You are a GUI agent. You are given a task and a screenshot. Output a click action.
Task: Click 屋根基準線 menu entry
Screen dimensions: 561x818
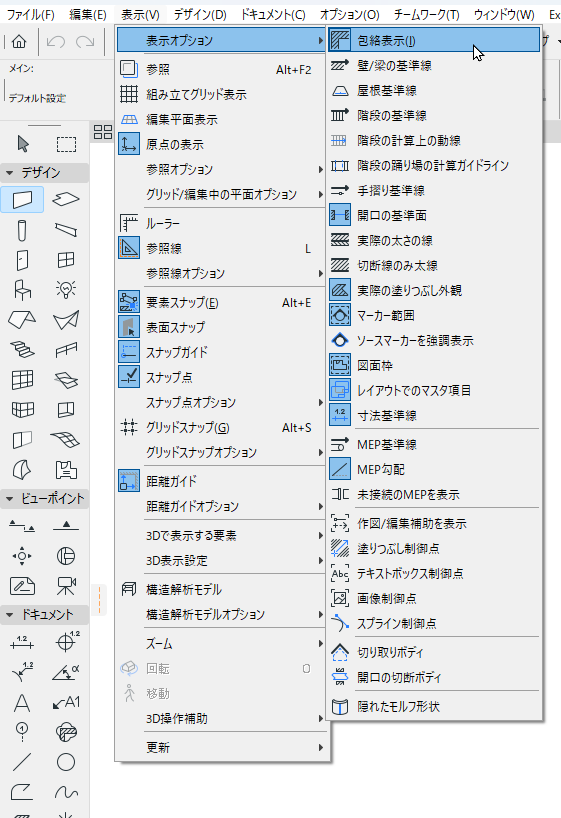click(434, 90)
